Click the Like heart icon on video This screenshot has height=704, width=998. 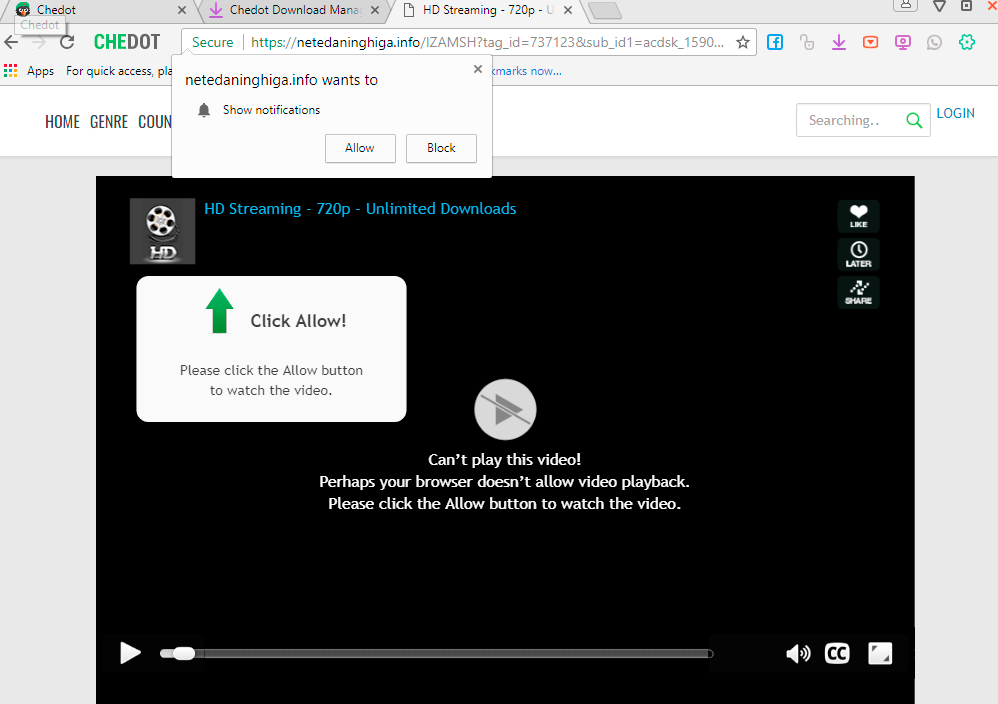[x=858, y=216]
